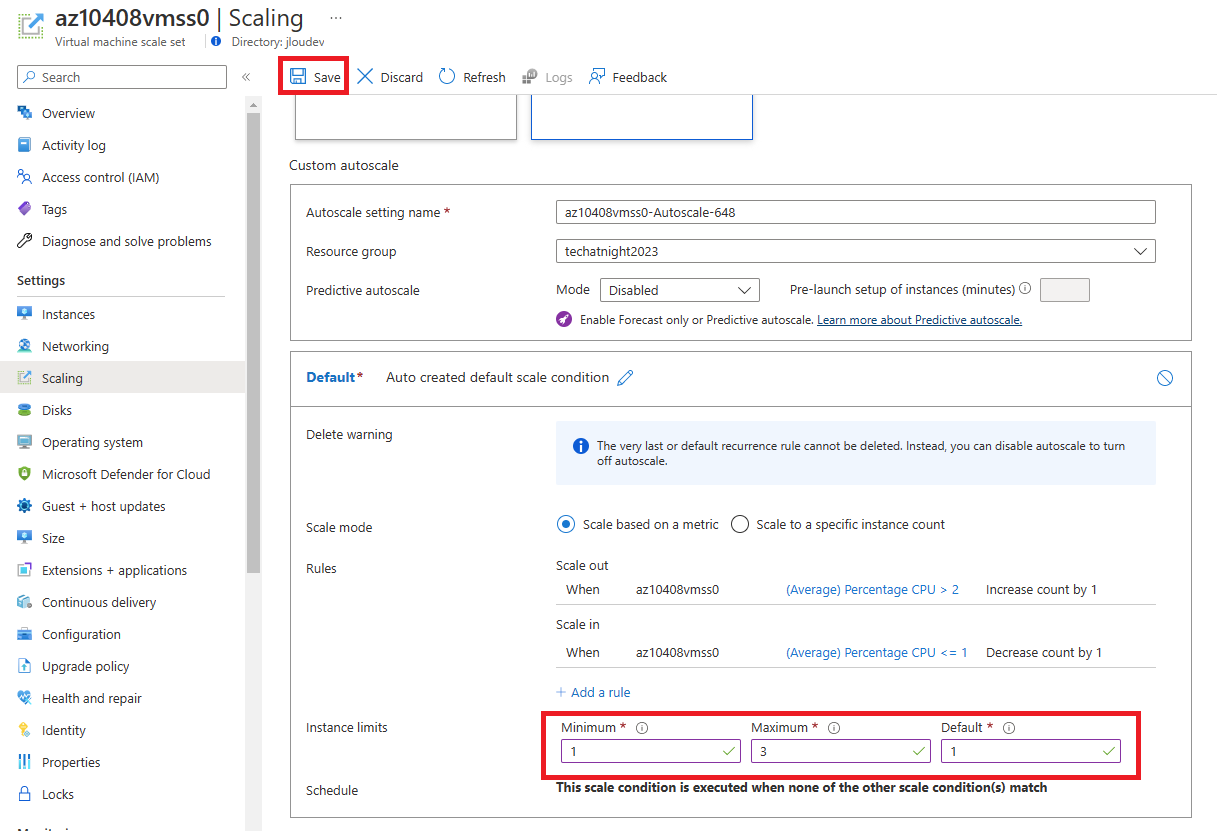Open the Identity page
The image size is (1217, 831).
64,730
